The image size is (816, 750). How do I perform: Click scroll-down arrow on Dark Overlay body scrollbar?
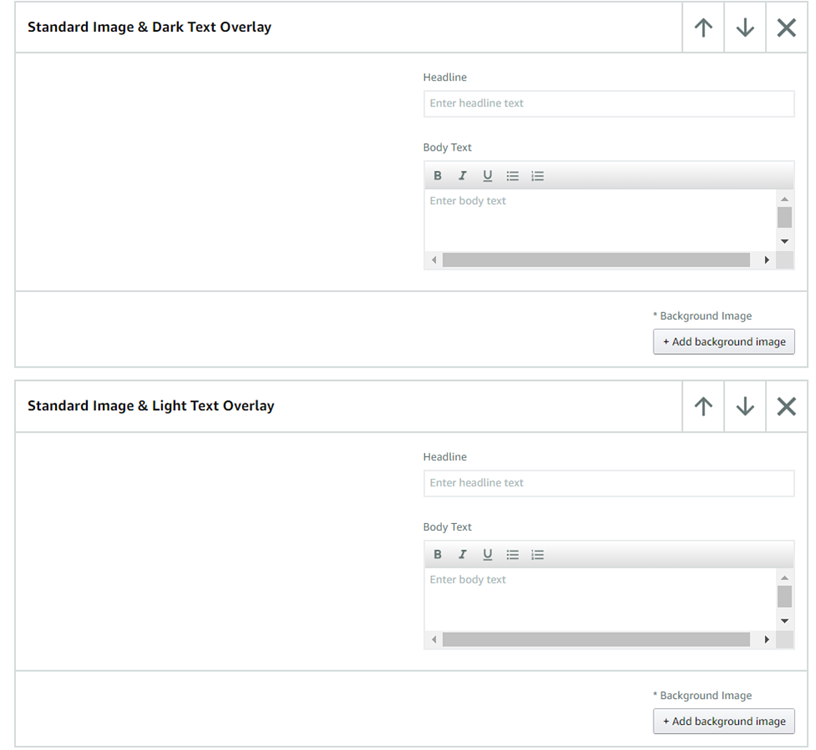pyautogui.click(x=784, y=241)
